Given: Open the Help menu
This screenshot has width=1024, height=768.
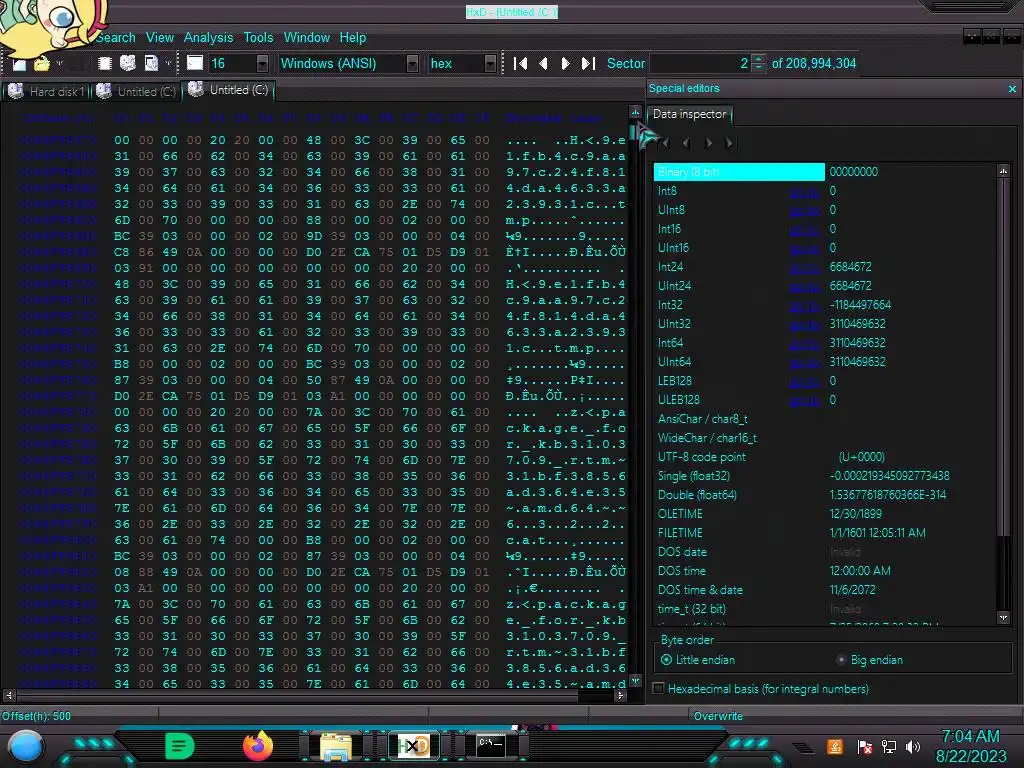Looking at the screenshot, I should tap(353, 38).
